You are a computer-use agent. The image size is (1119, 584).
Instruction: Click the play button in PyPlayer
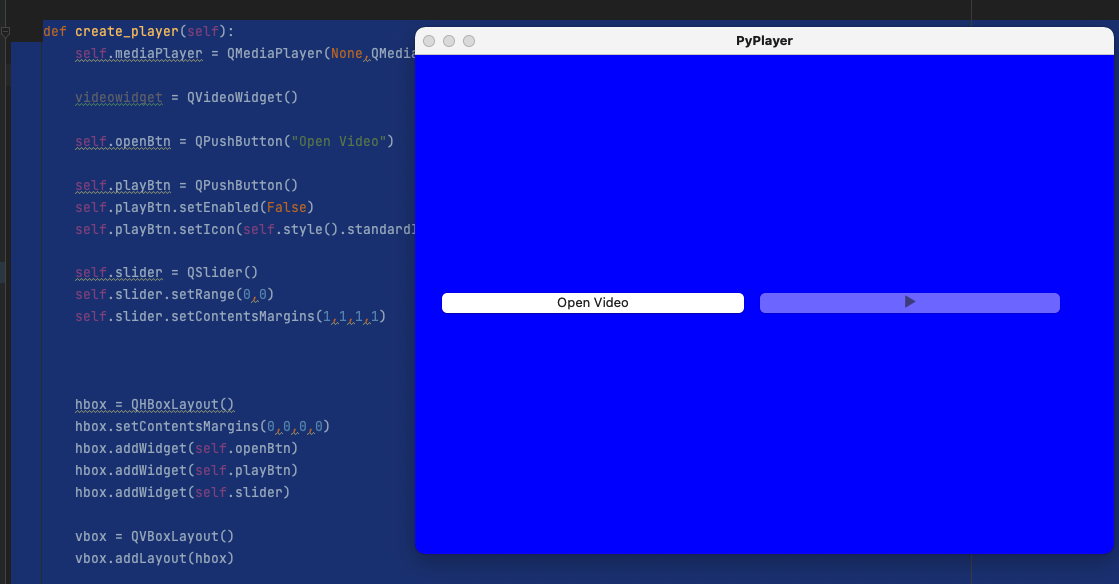(909, 303)
